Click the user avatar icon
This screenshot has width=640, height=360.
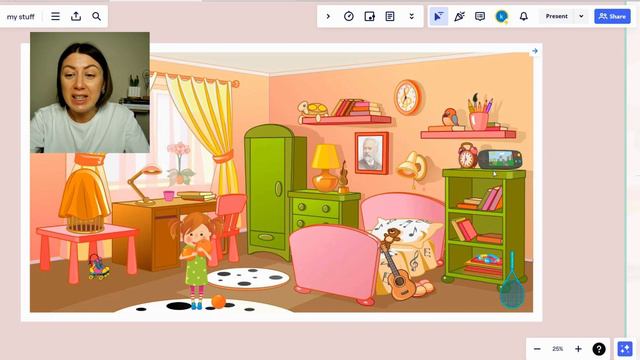502,16
